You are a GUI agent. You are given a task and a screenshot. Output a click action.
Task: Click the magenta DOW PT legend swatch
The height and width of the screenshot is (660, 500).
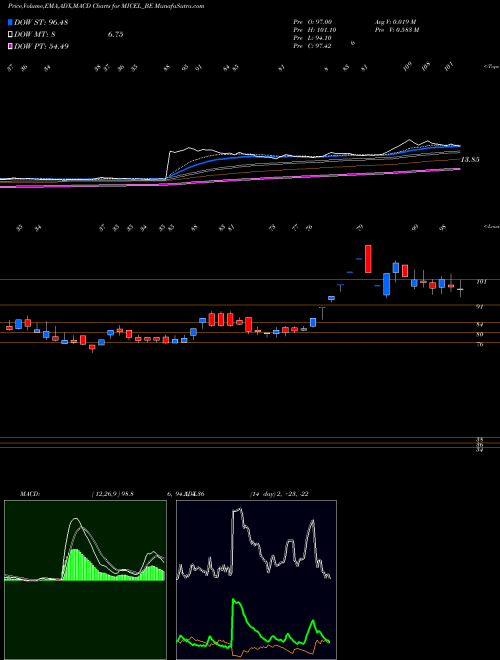click(11, 46)
